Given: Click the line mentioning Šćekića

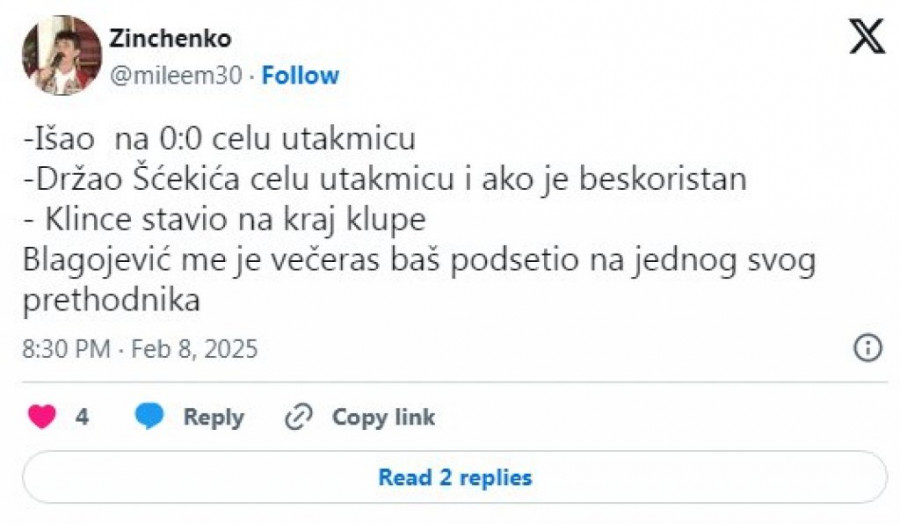Looking at the screenshot, I should (384, 179).
